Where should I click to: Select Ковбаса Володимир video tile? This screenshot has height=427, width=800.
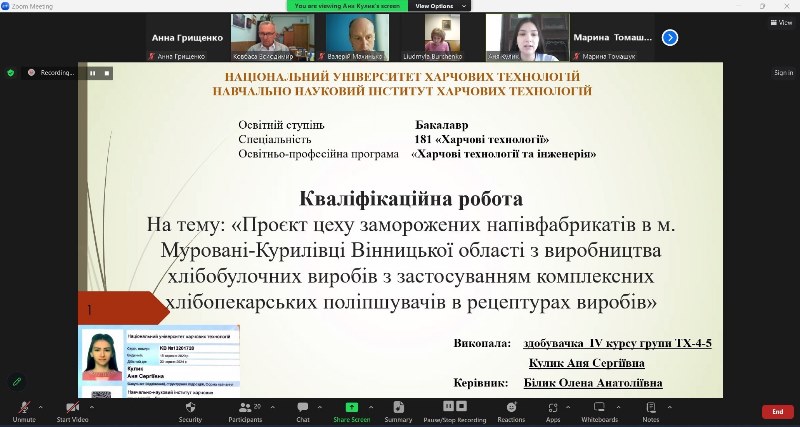pyautogui.click(x=273, y=38)
